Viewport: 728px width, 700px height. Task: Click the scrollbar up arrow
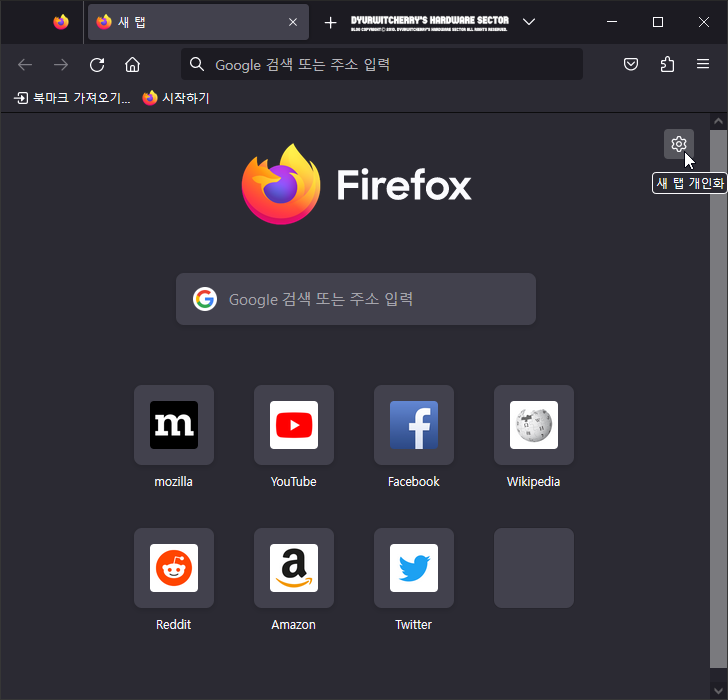tap(718, 121)
